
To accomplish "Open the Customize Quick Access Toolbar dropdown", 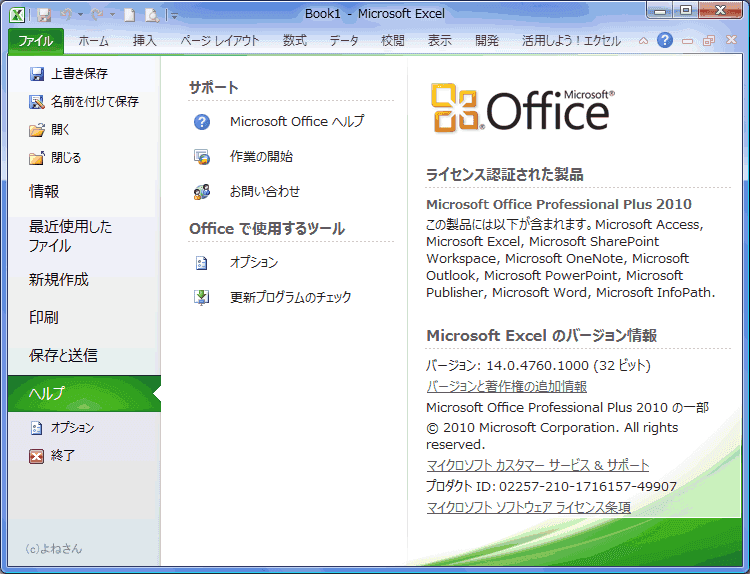I will (175, 16).
